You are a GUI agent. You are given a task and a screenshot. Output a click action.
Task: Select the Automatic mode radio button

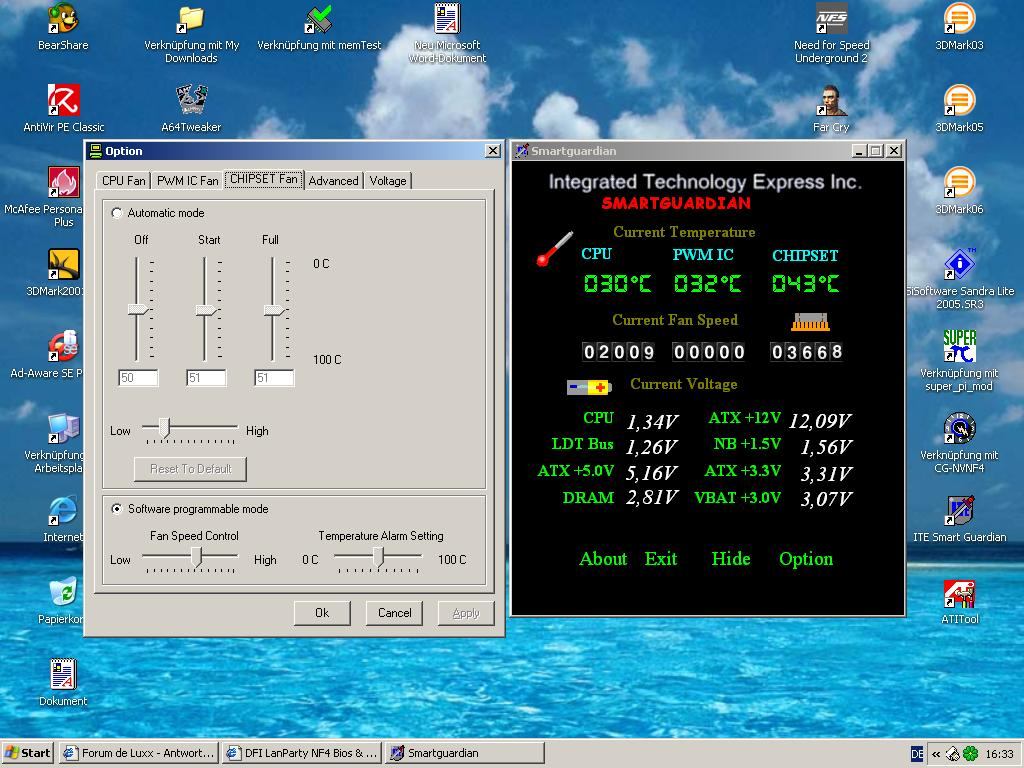(x=117, y=213)
